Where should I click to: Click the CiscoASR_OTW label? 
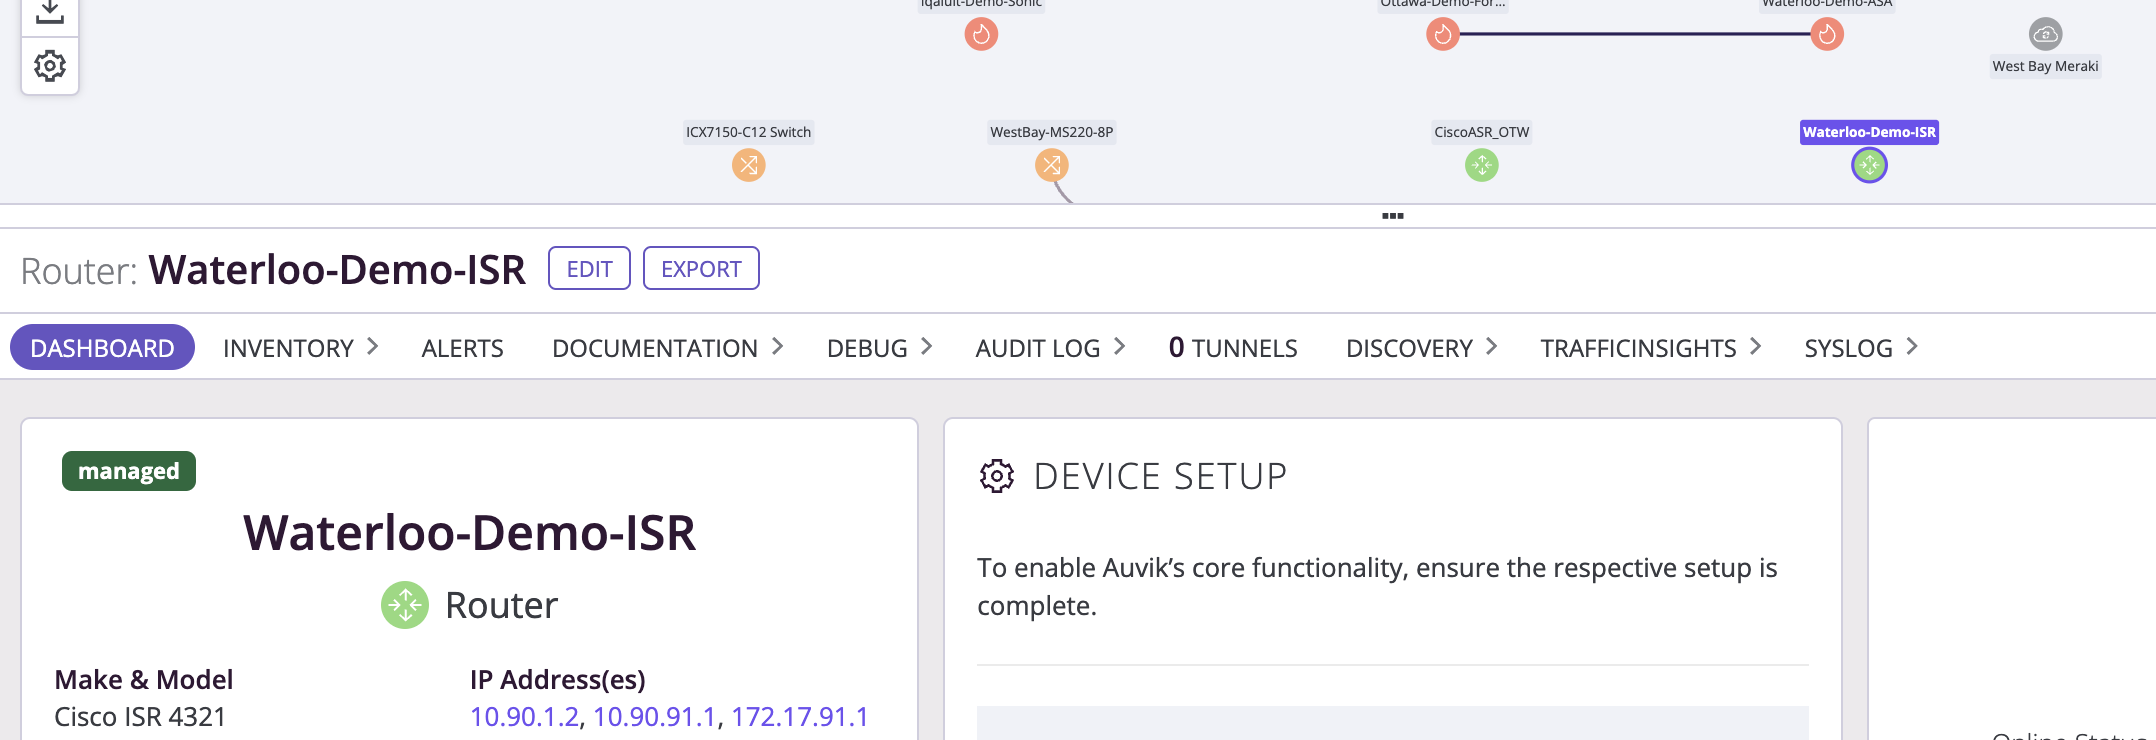point(1481,132)
